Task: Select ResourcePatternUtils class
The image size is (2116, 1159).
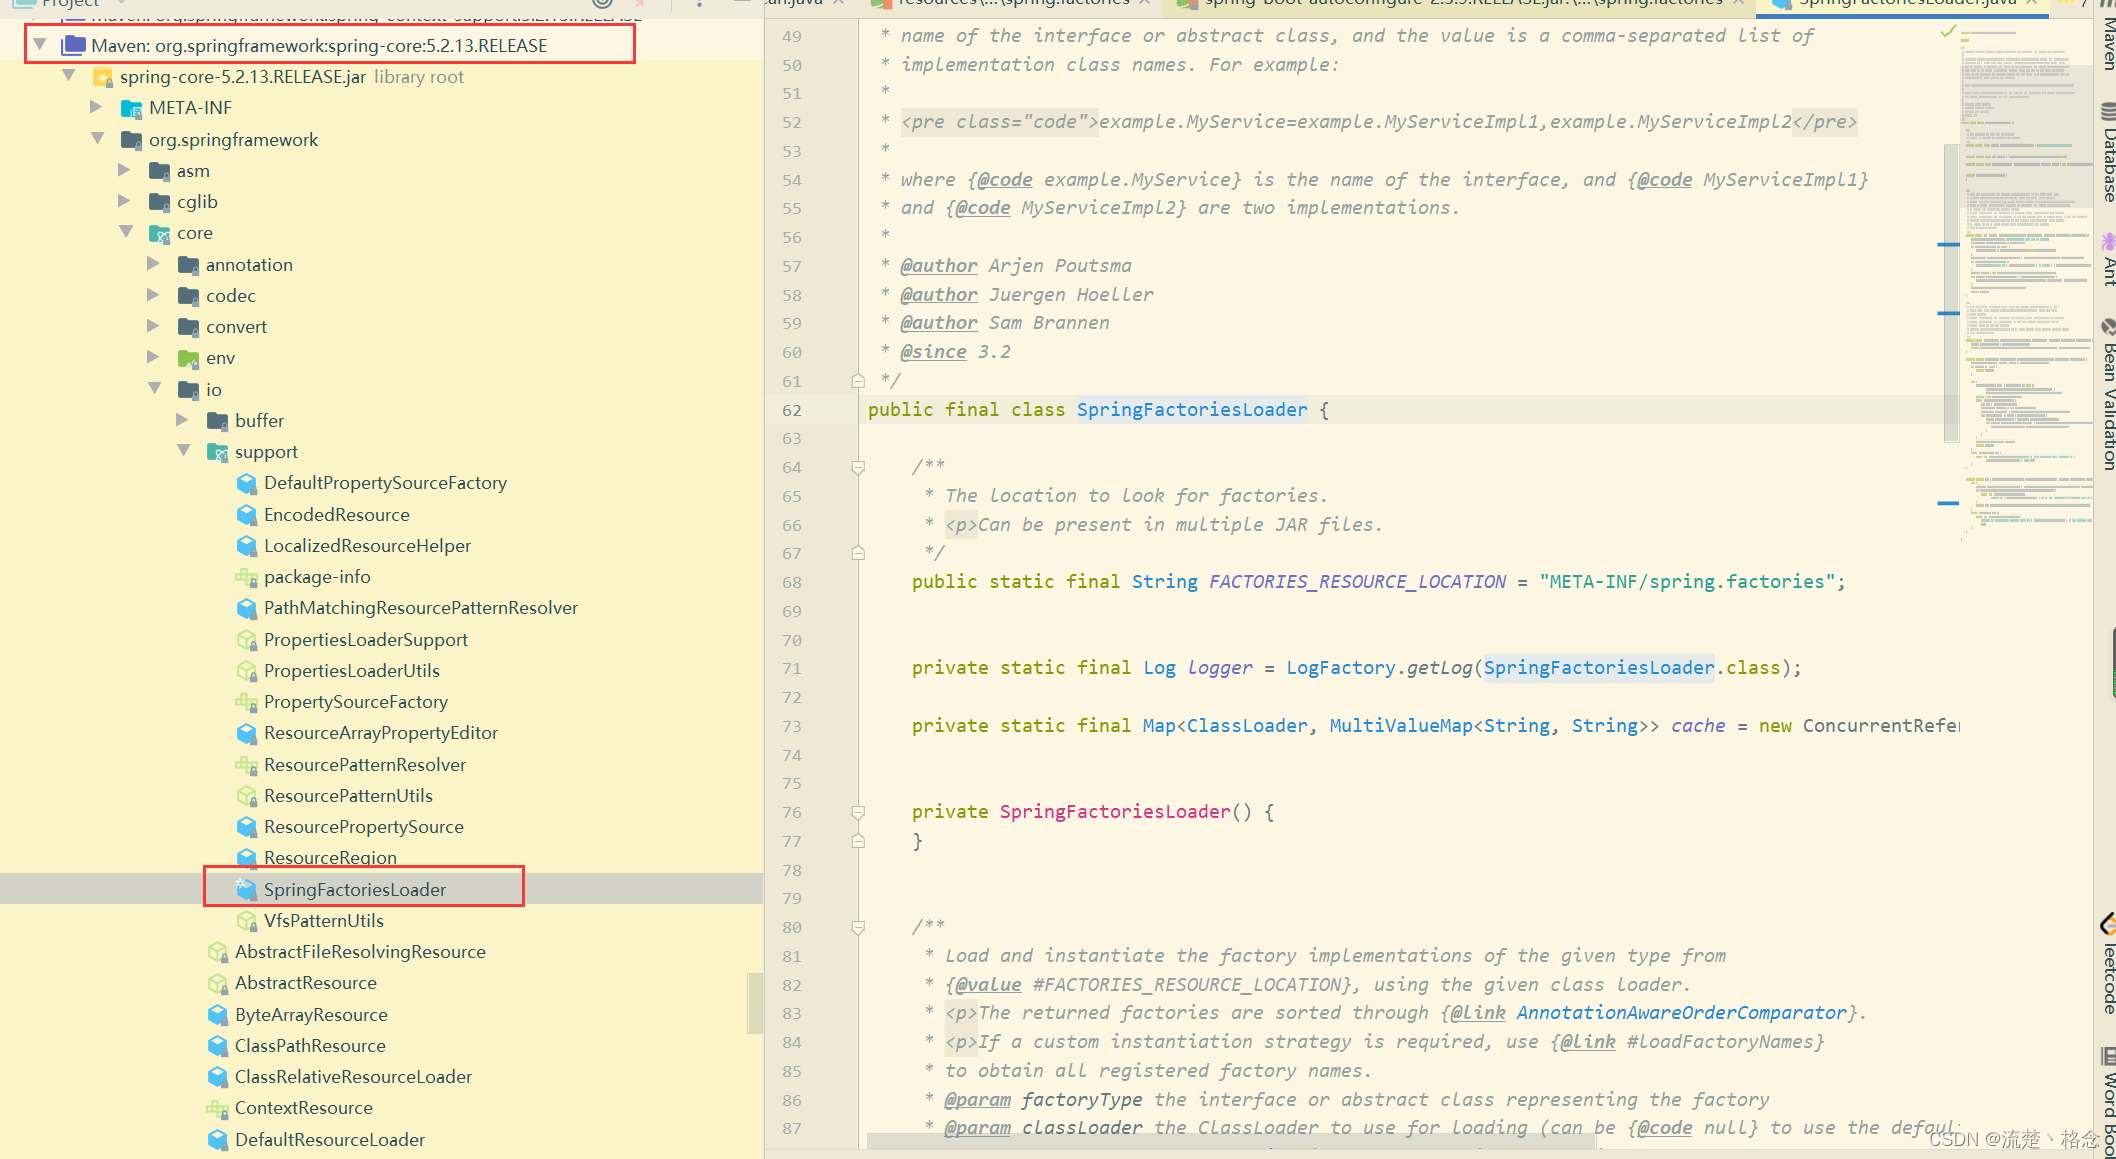Action: pyautogui.click(x=348, y=796)
